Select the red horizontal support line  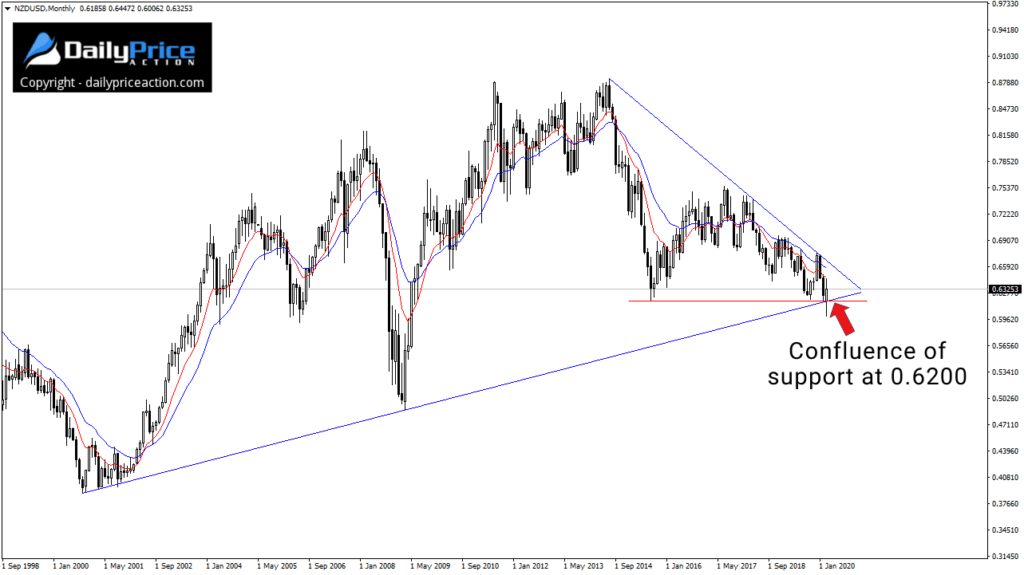pyautogui.click(x=747, y=301)
